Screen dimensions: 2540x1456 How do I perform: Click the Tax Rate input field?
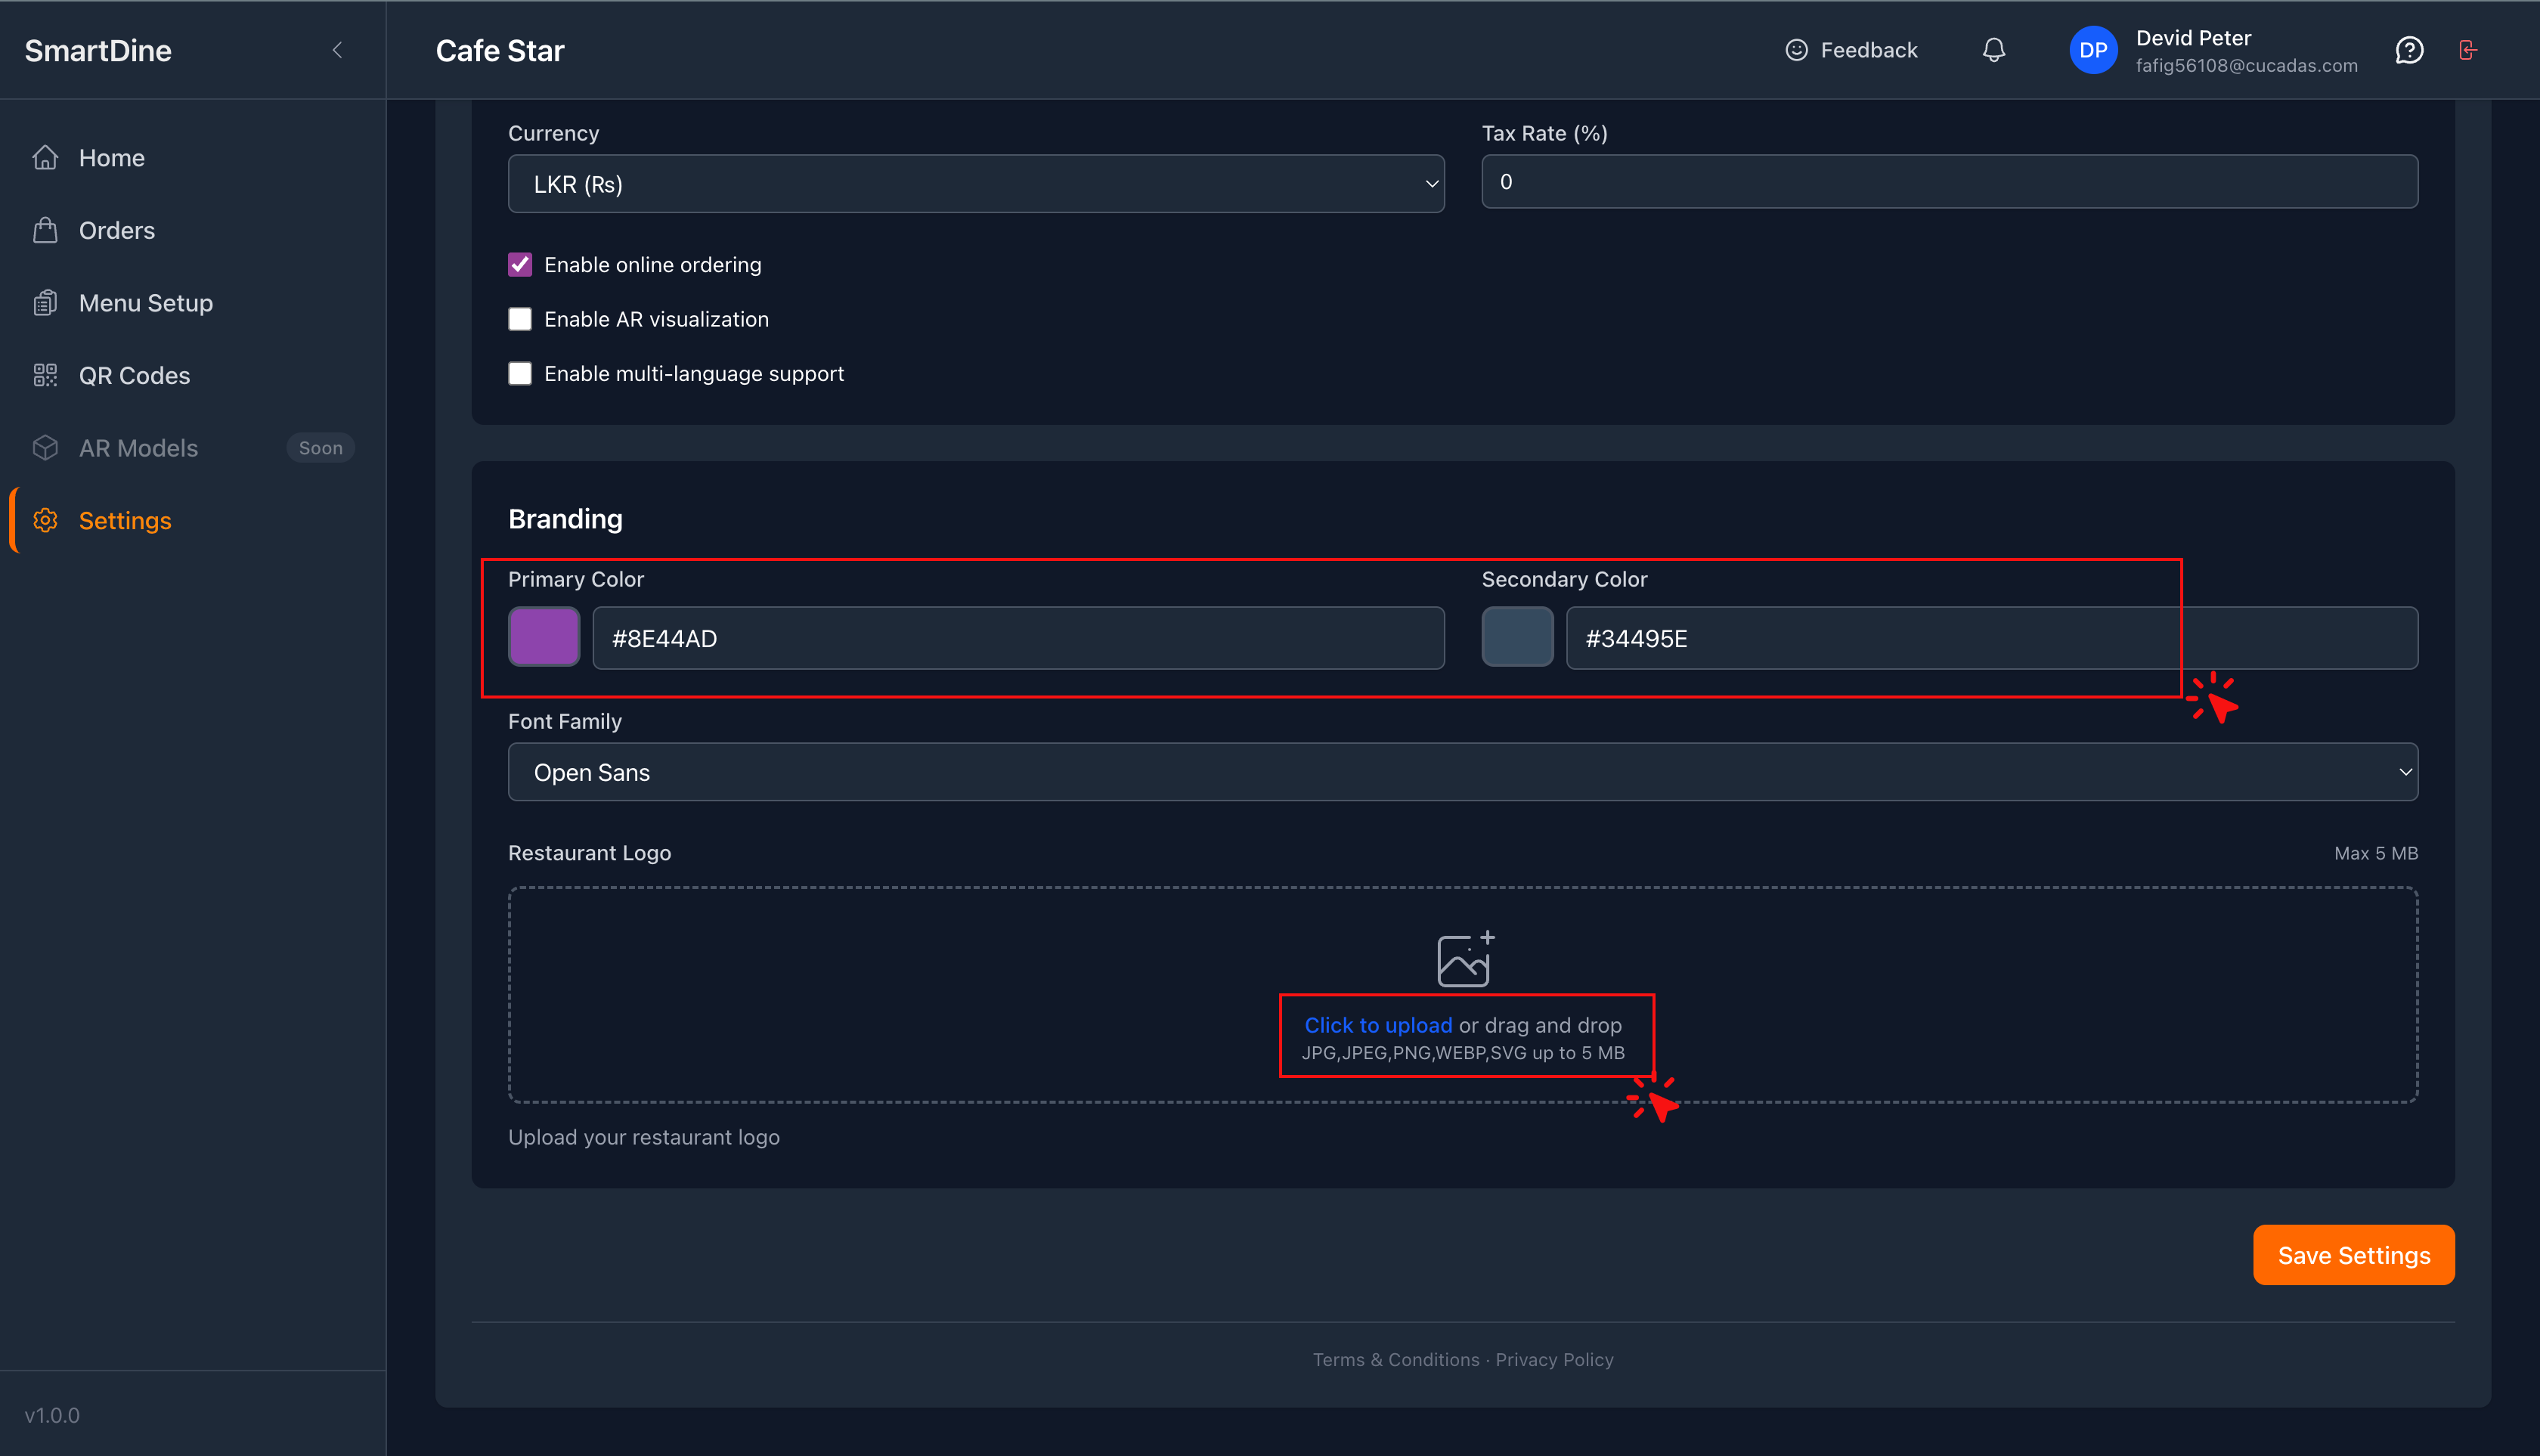pos(1948,182)
